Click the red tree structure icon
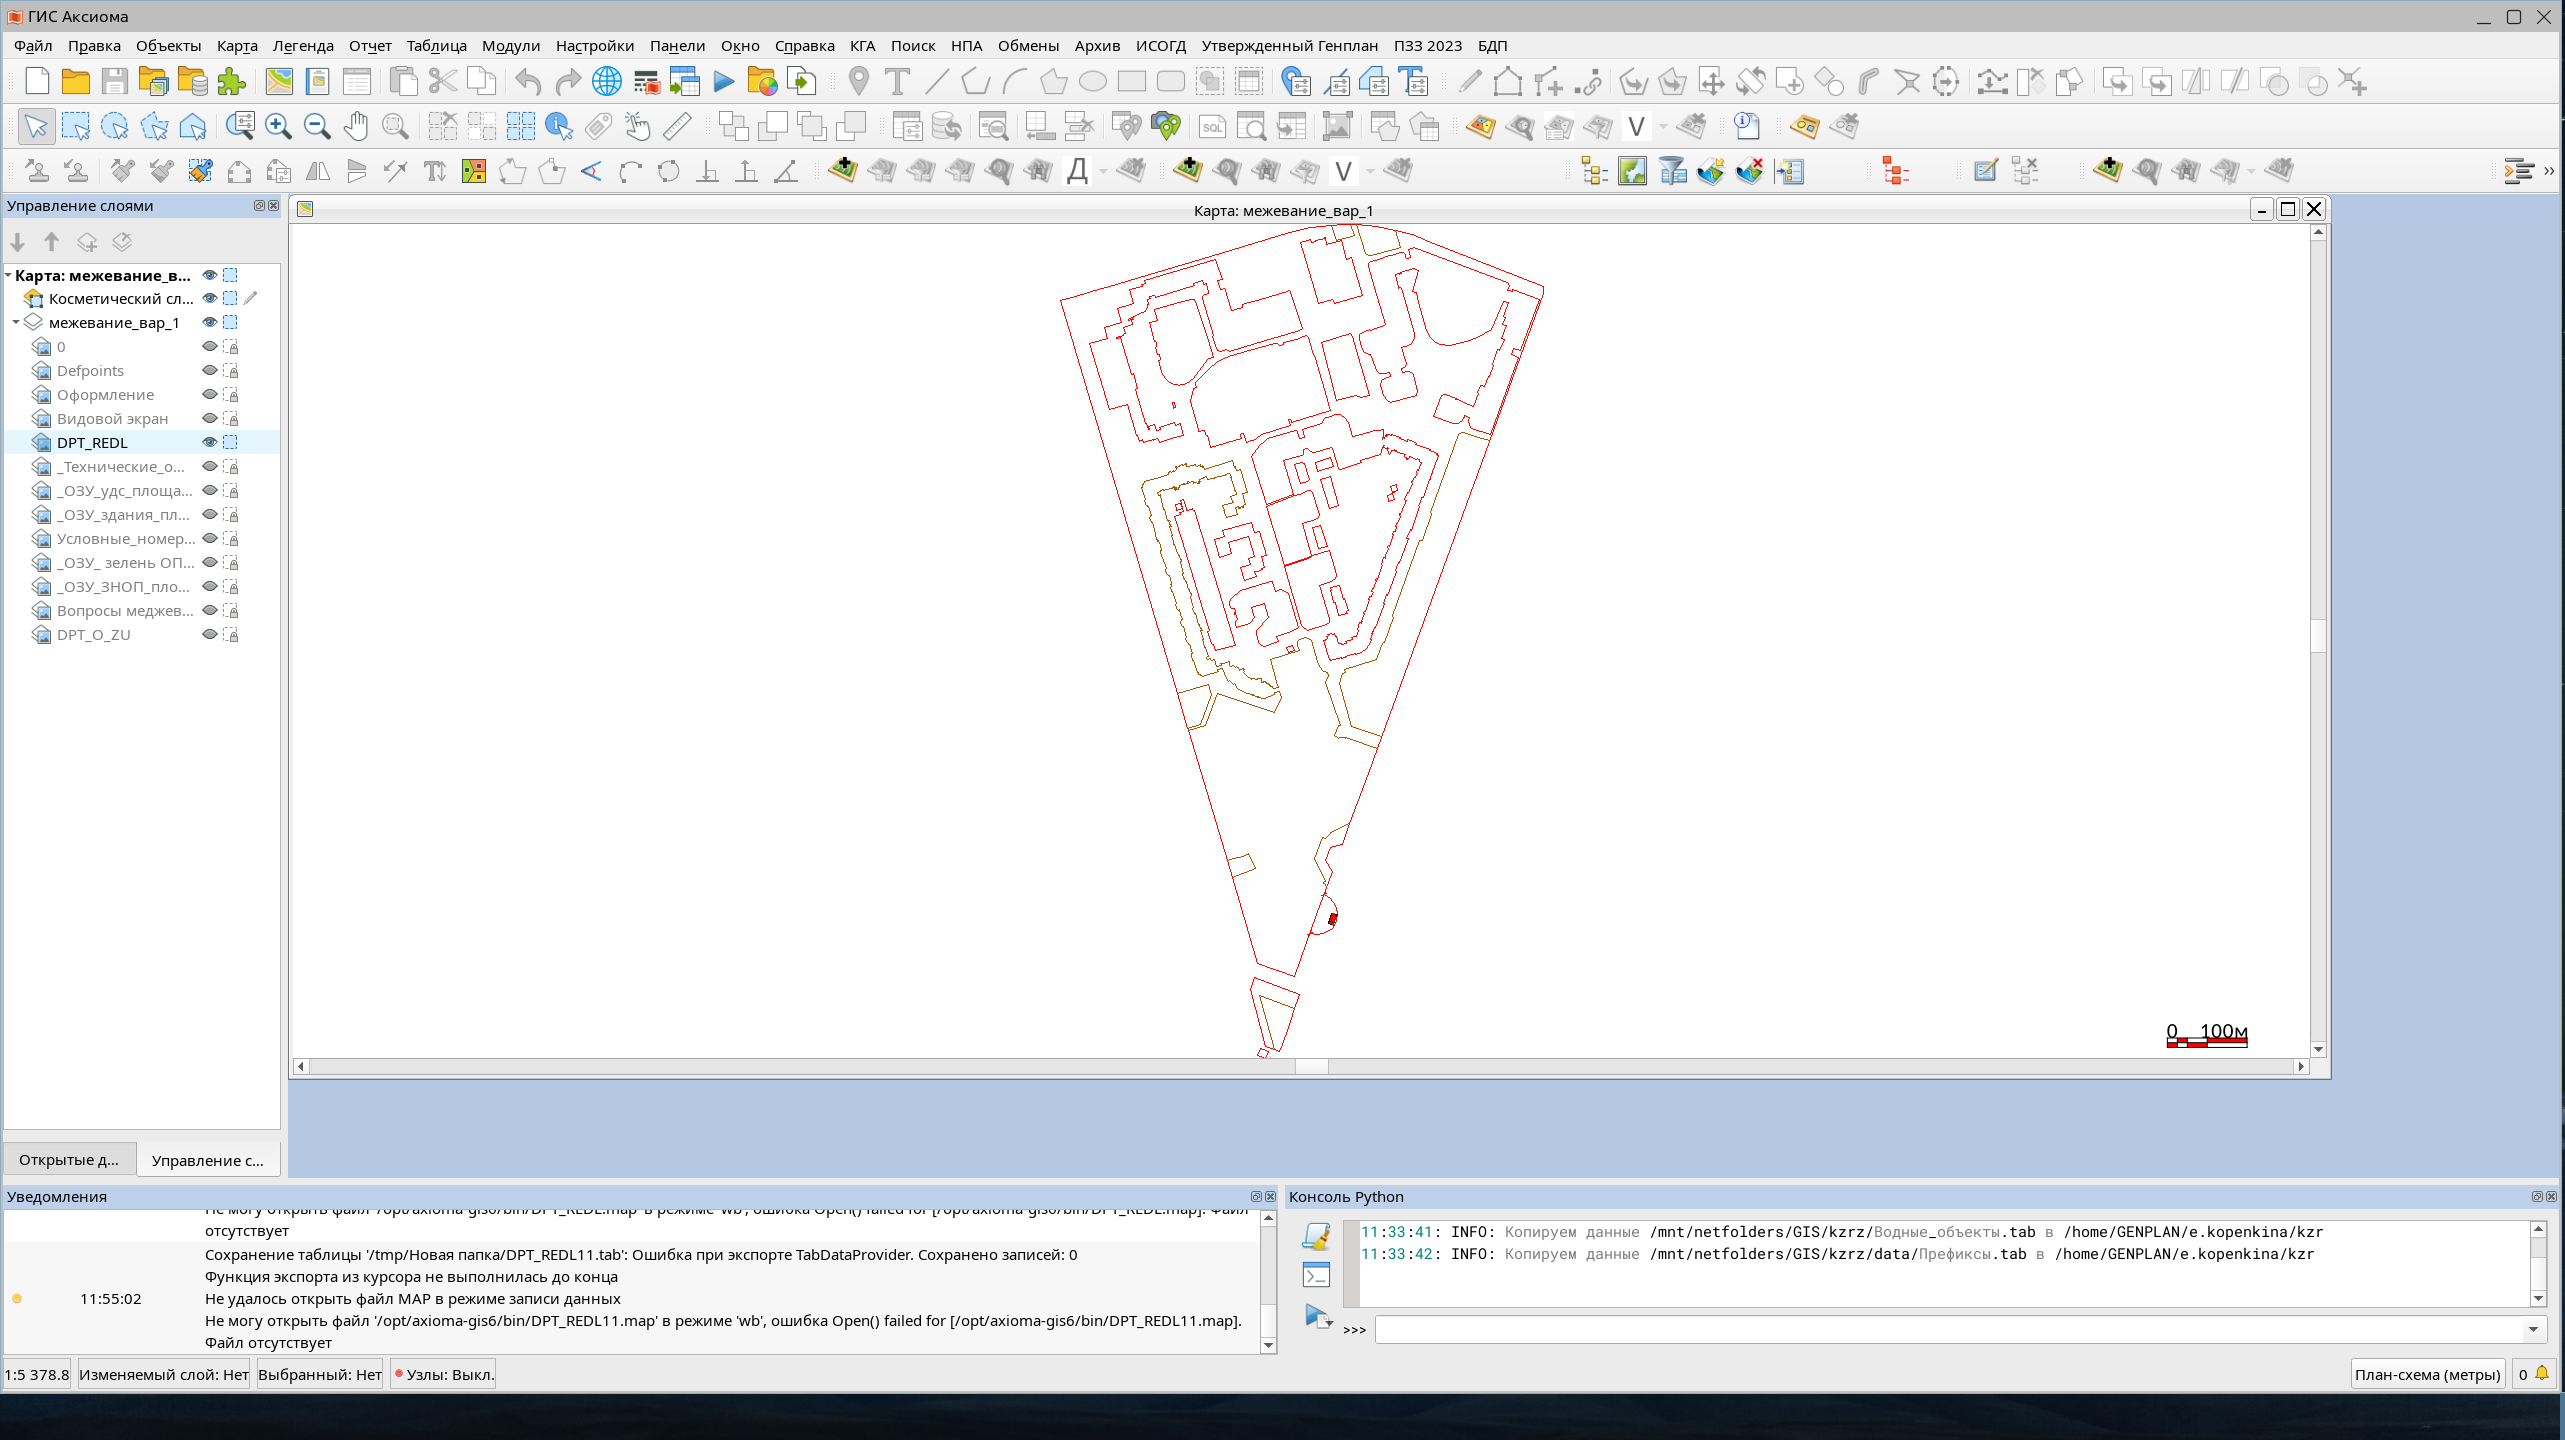 click(x=1895, y=171)
